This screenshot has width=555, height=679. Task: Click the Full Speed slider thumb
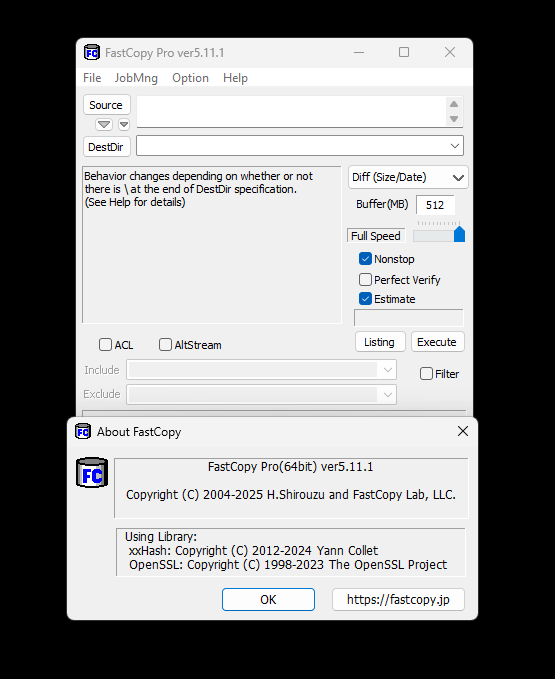(x=459, y=234)
